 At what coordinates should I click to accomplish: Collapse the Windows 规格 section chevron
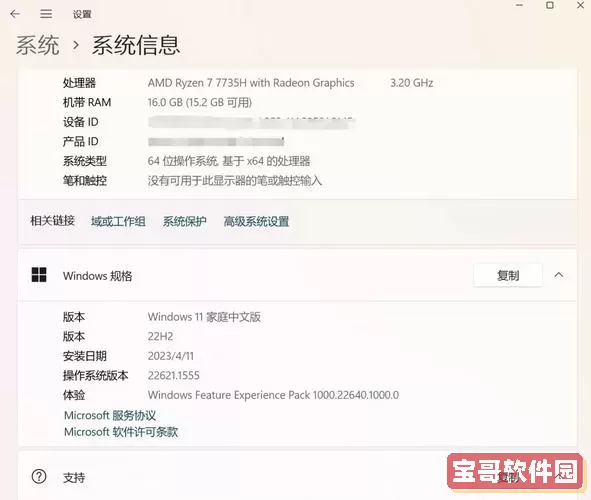[x=559, y=275]
